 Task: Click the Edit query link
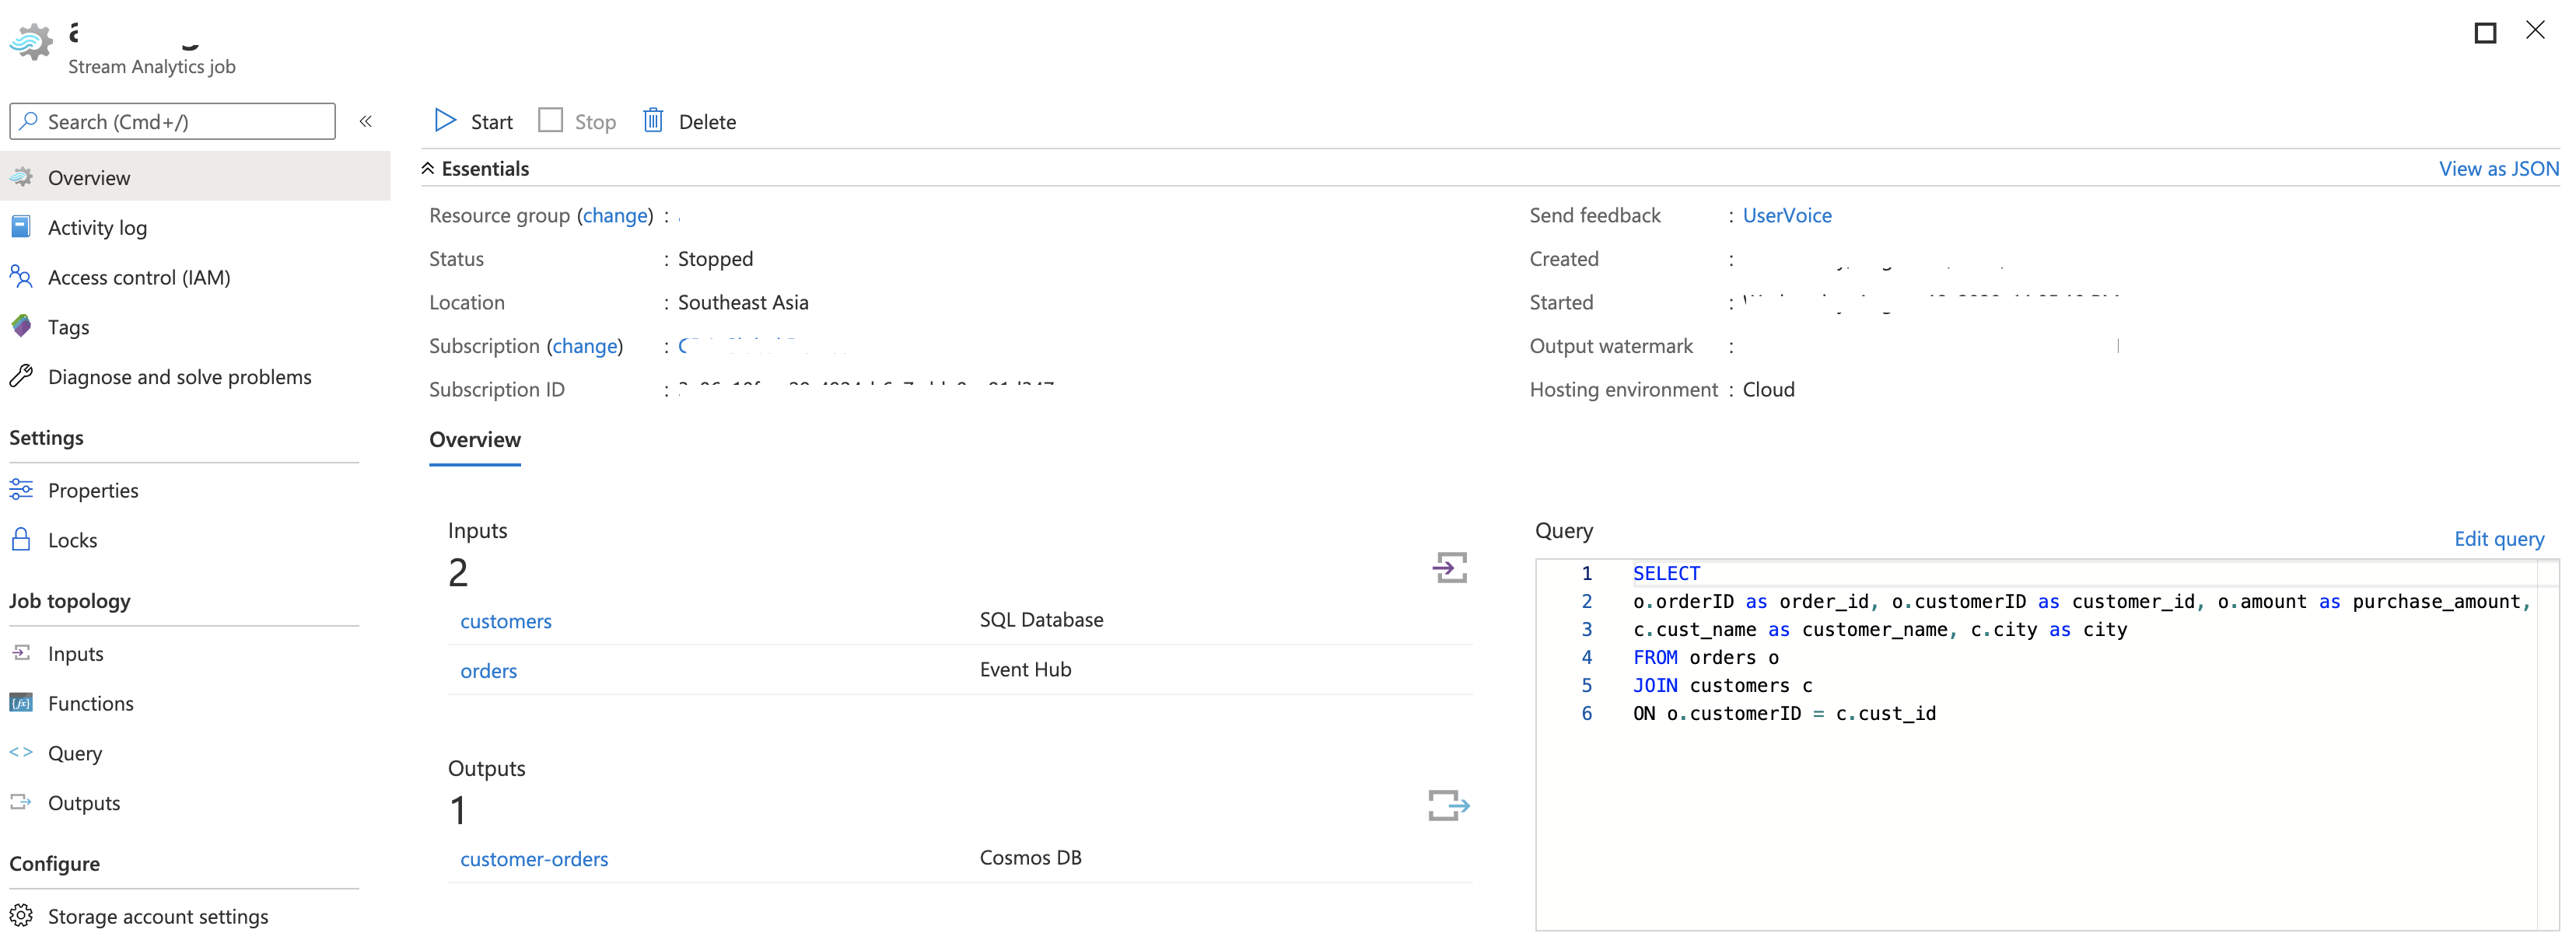tap(2498, 539)
